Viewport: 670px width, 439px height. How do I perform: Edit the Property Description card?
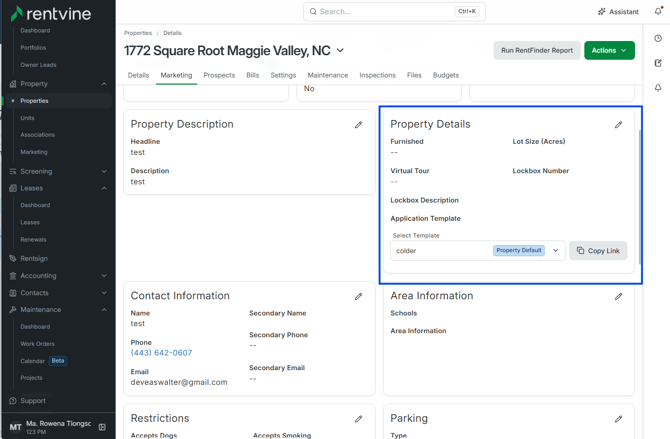(359, 125)
